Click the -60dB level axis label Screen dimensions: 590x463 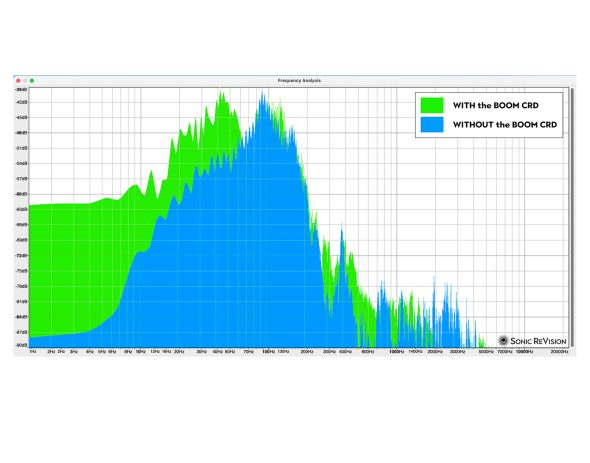click(x=21, y=194)
